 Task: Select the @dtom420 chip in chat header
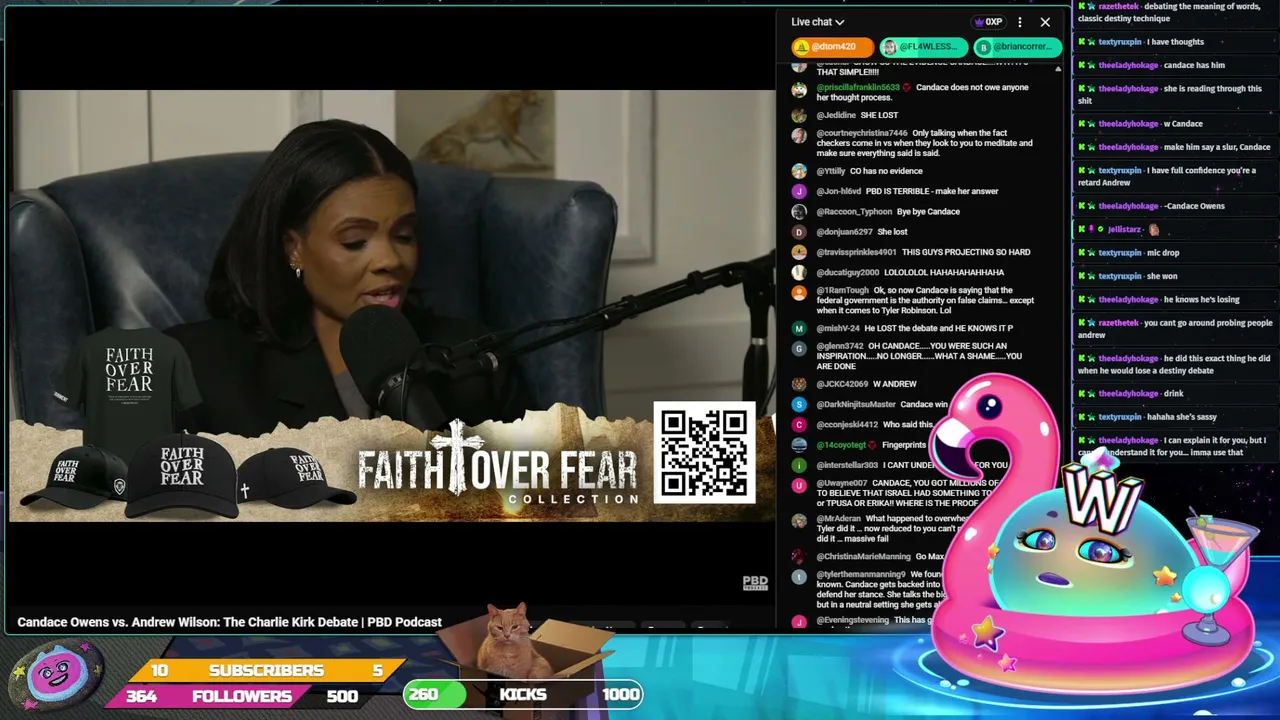tap(832, 47)
